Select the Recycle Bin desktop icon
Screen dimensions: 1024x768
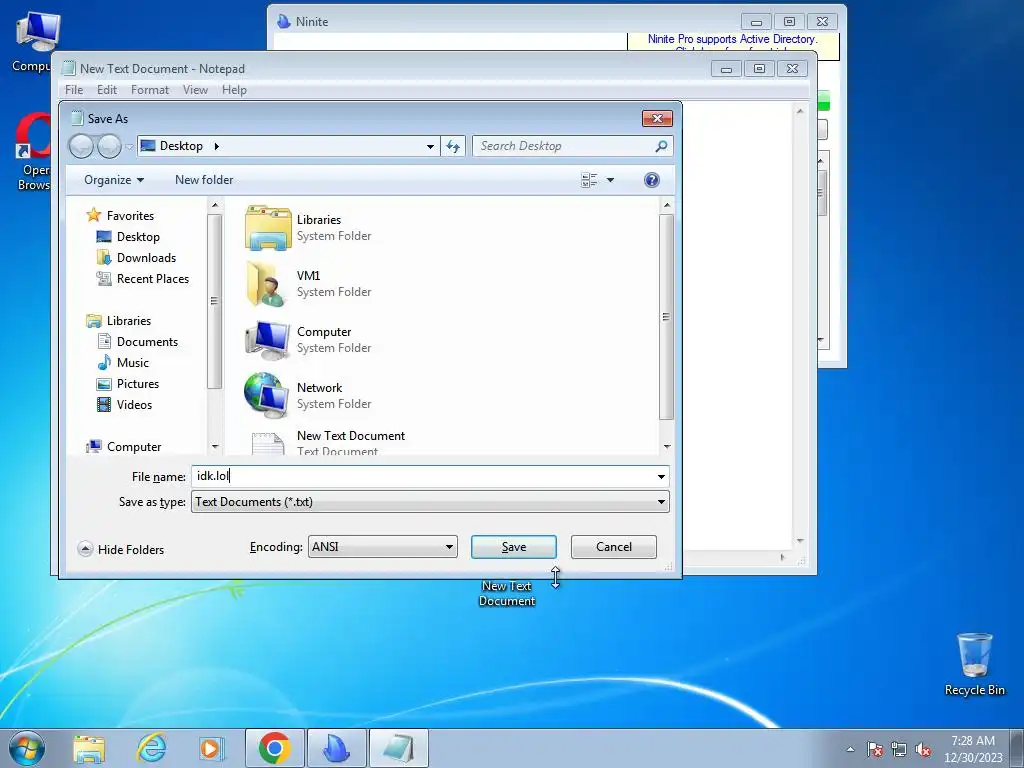point(974,664)
